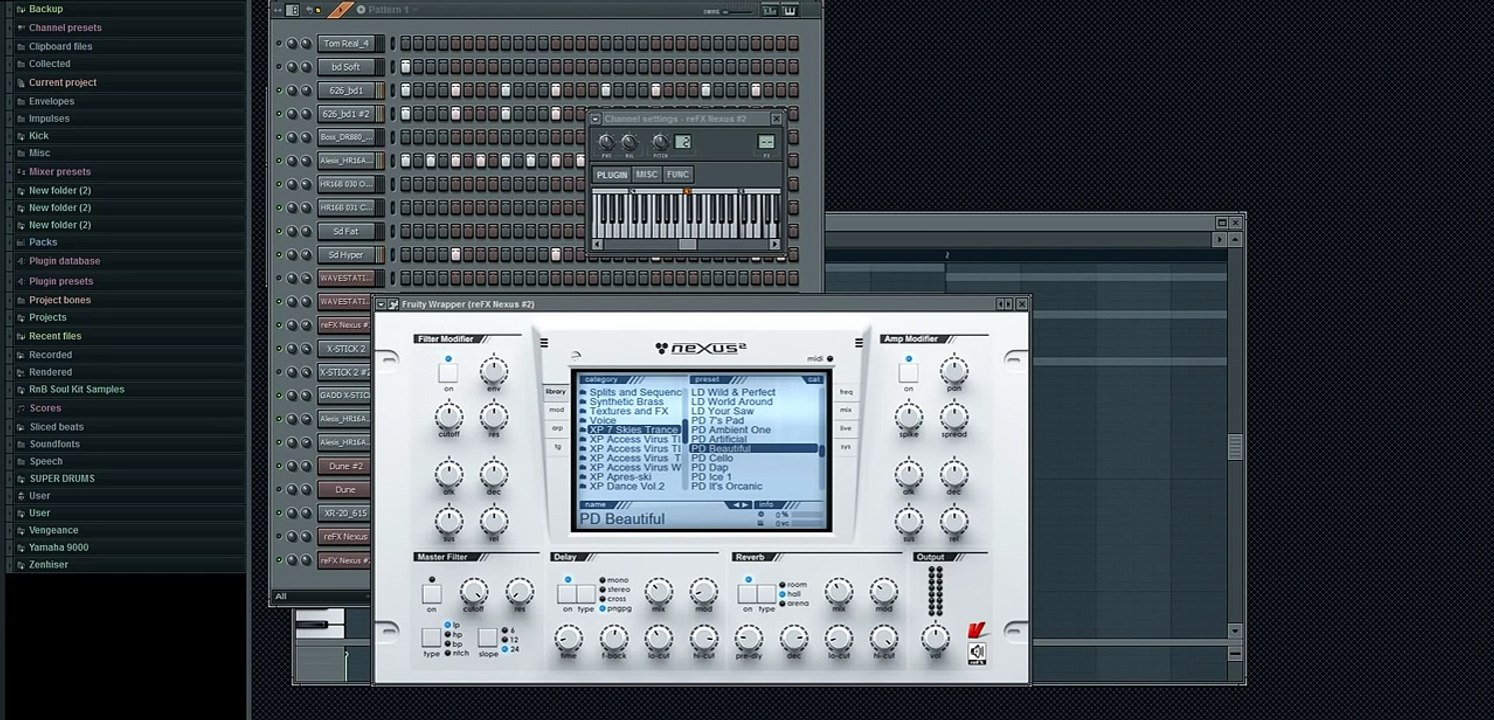
Task: Toggle the Reverb on button
Action: click(747, 594)
